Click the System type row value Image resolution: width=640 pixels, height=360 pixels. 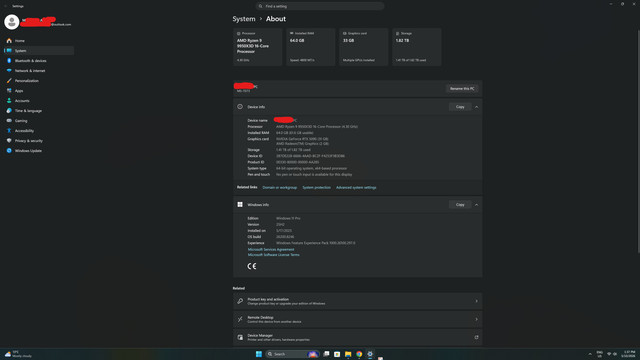click(x=311, y=168)
